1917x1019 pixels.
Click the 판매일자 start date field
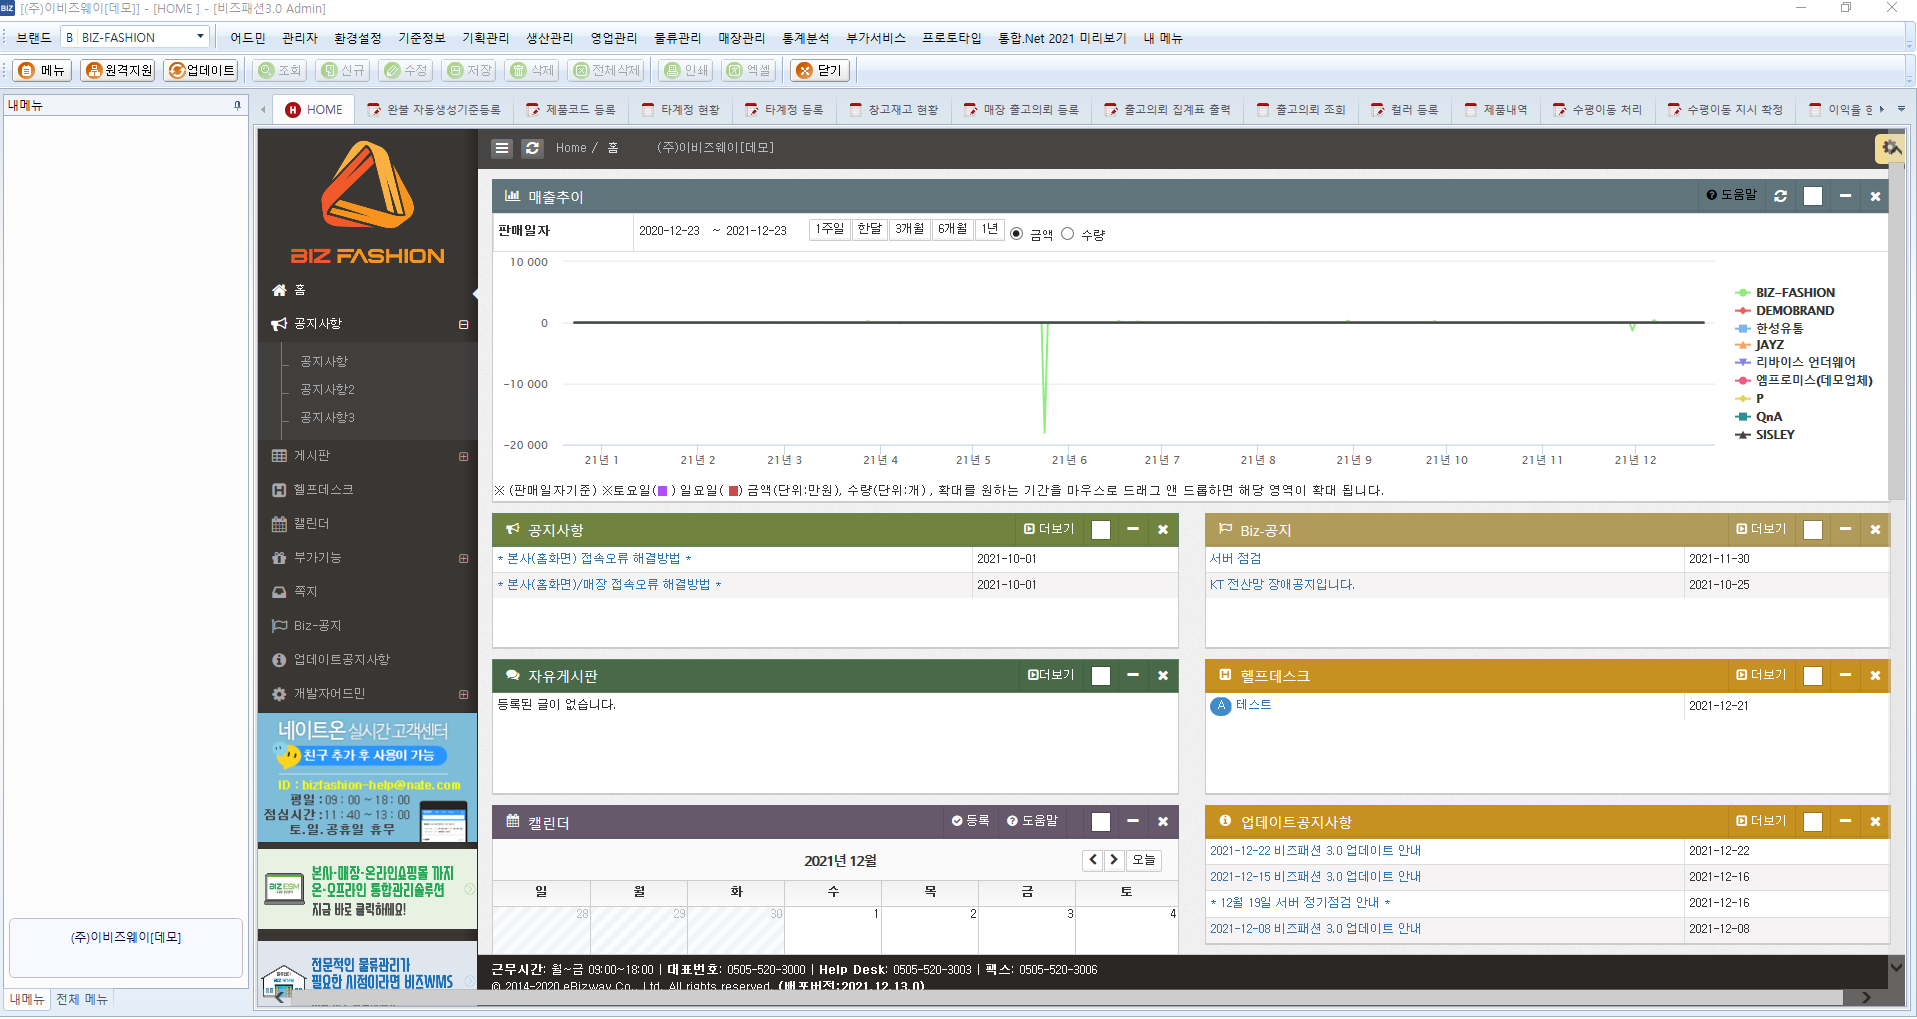669,231
